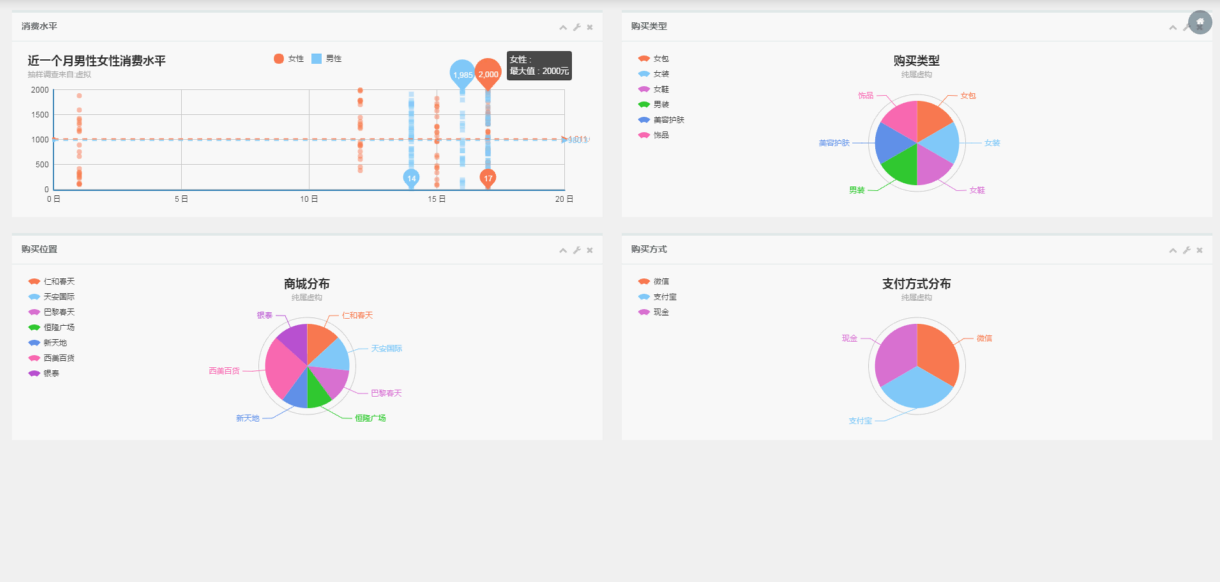Toggle 天安国际 in the mall legend
The image size is (1220, 582).
(x=52, y=297)
